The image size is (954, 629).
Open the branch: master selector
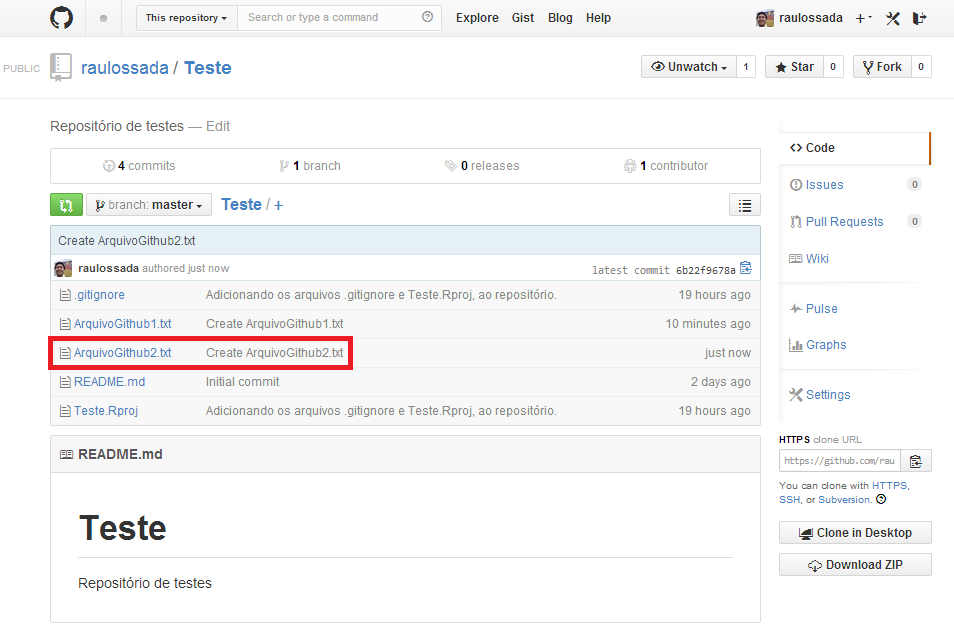point(149,205)
